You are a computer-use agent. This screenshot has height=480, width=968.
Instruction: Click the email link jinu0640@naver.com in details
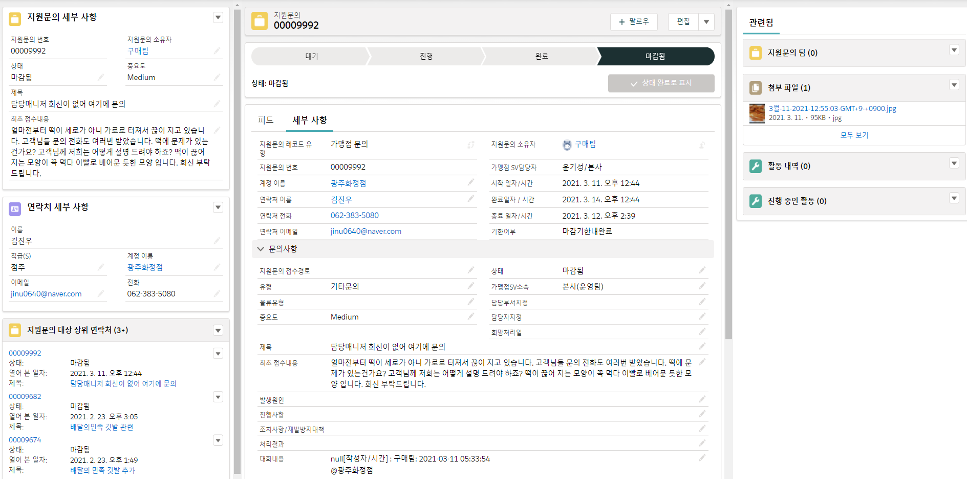[365, 231]
